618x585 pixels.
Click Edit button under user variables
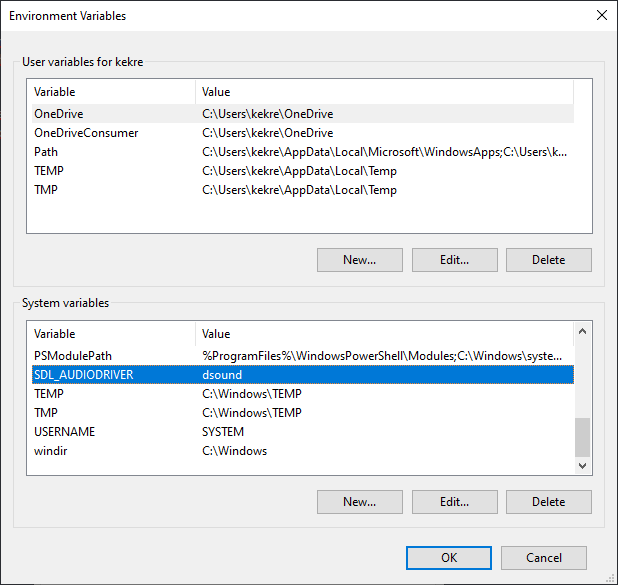[454, 260]
